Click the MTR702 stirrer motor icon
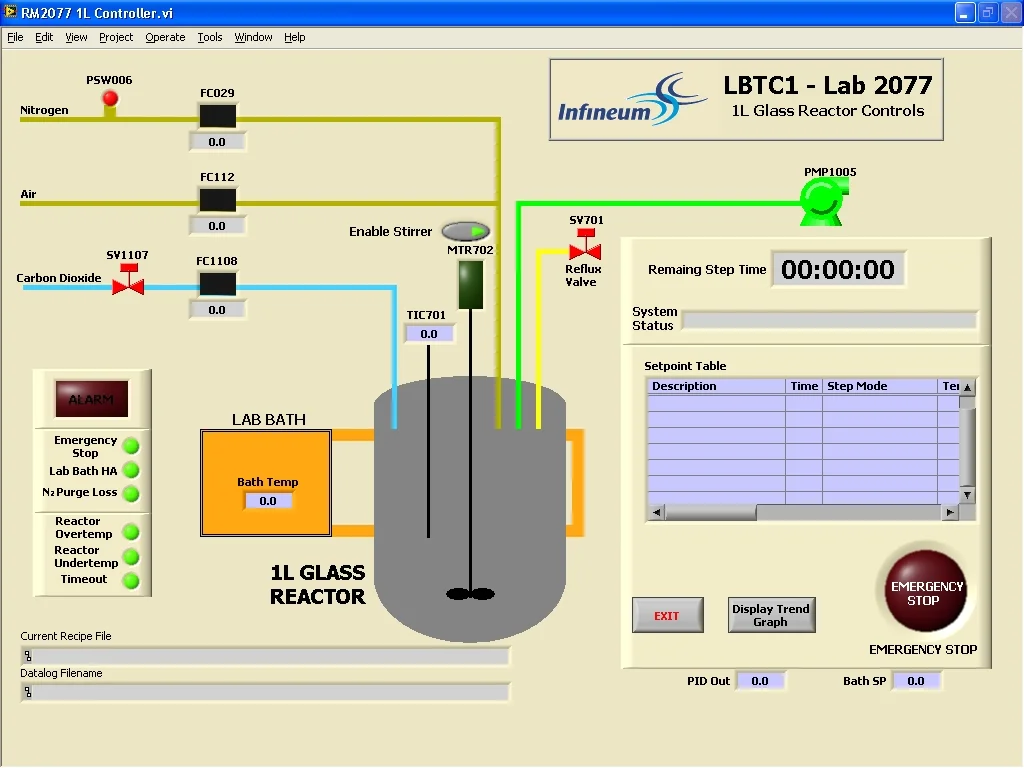1024x768 pixels. pyautogui.click(x=470, y=284)
